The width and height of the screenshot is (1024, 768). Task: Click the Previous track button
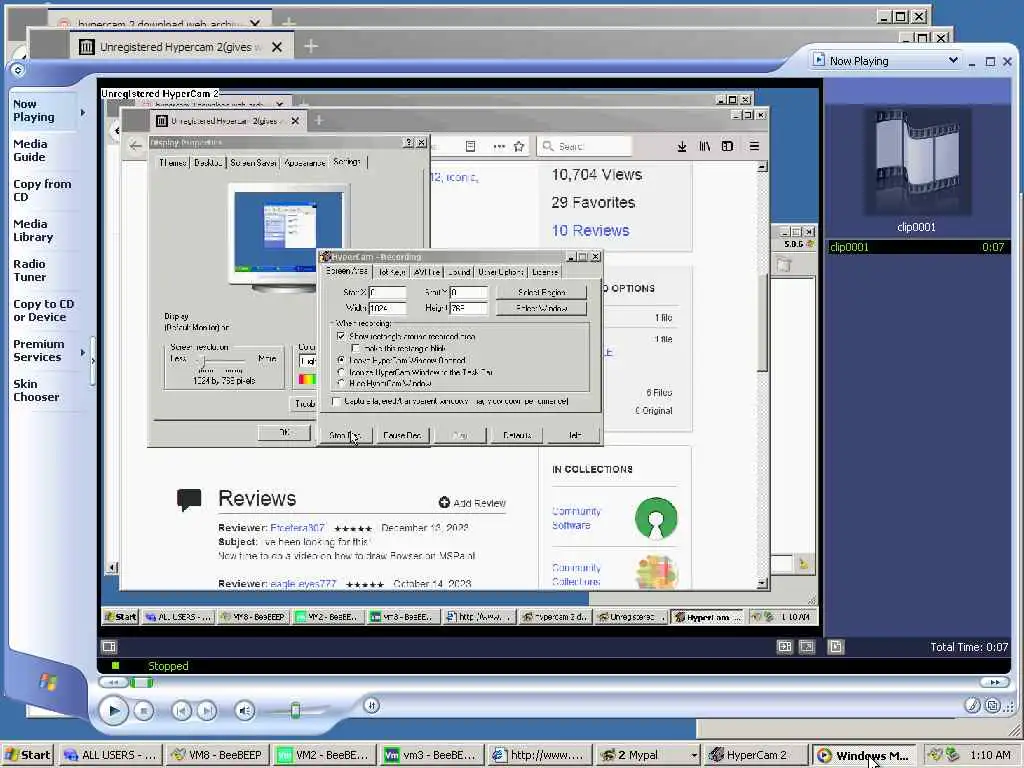[182, 711]
